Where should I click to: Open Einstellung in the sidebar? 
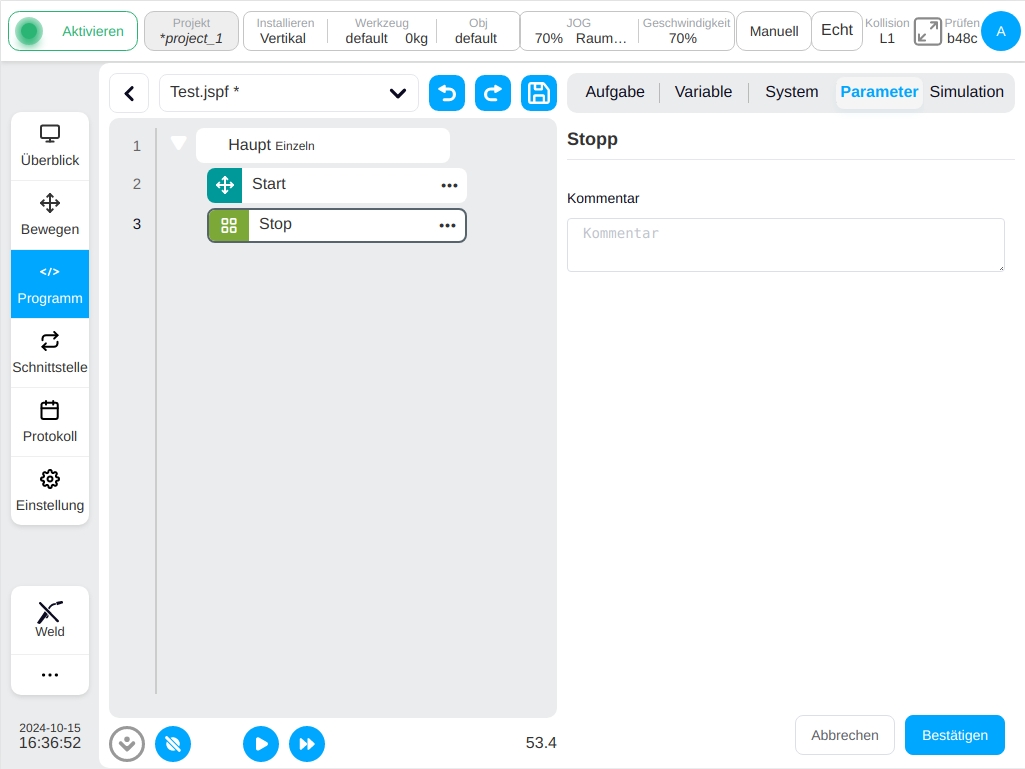coord(50,491)
